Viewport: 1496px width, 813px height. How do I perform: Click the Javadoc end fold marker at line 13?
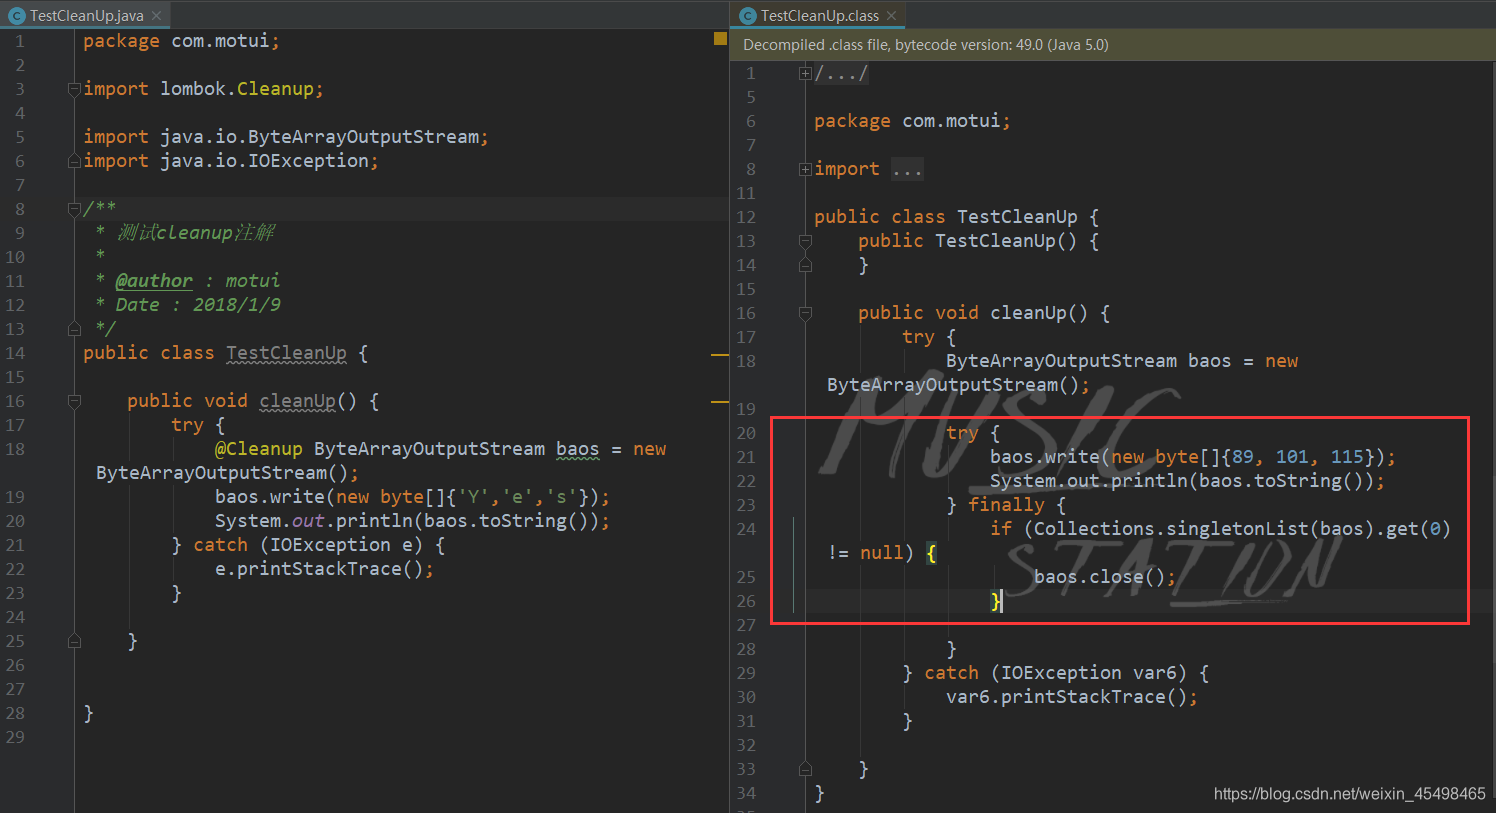[74, 329]
